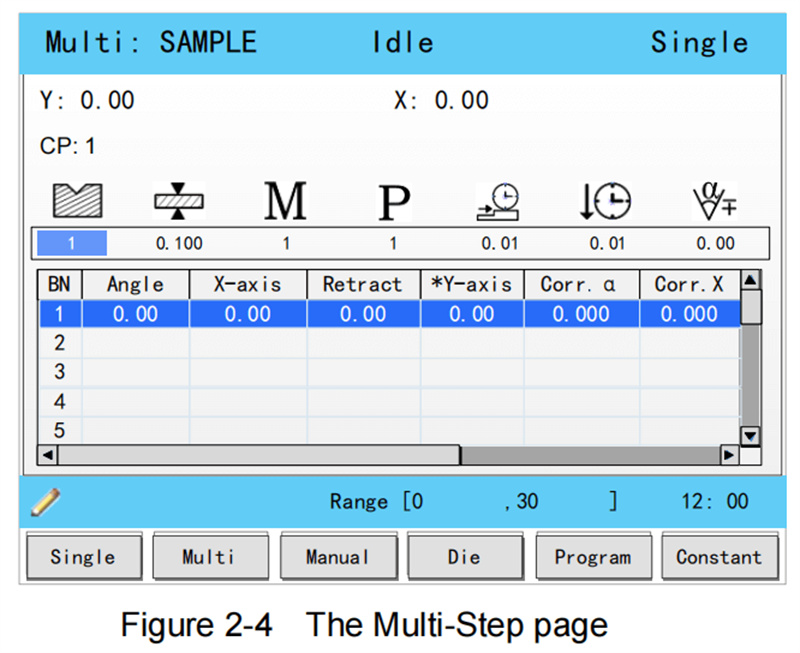Screen dimensions: 800x653
Task: Click the horizontal scrollbar right arrow
Action: pyautogui.click(x=729, y=455)
